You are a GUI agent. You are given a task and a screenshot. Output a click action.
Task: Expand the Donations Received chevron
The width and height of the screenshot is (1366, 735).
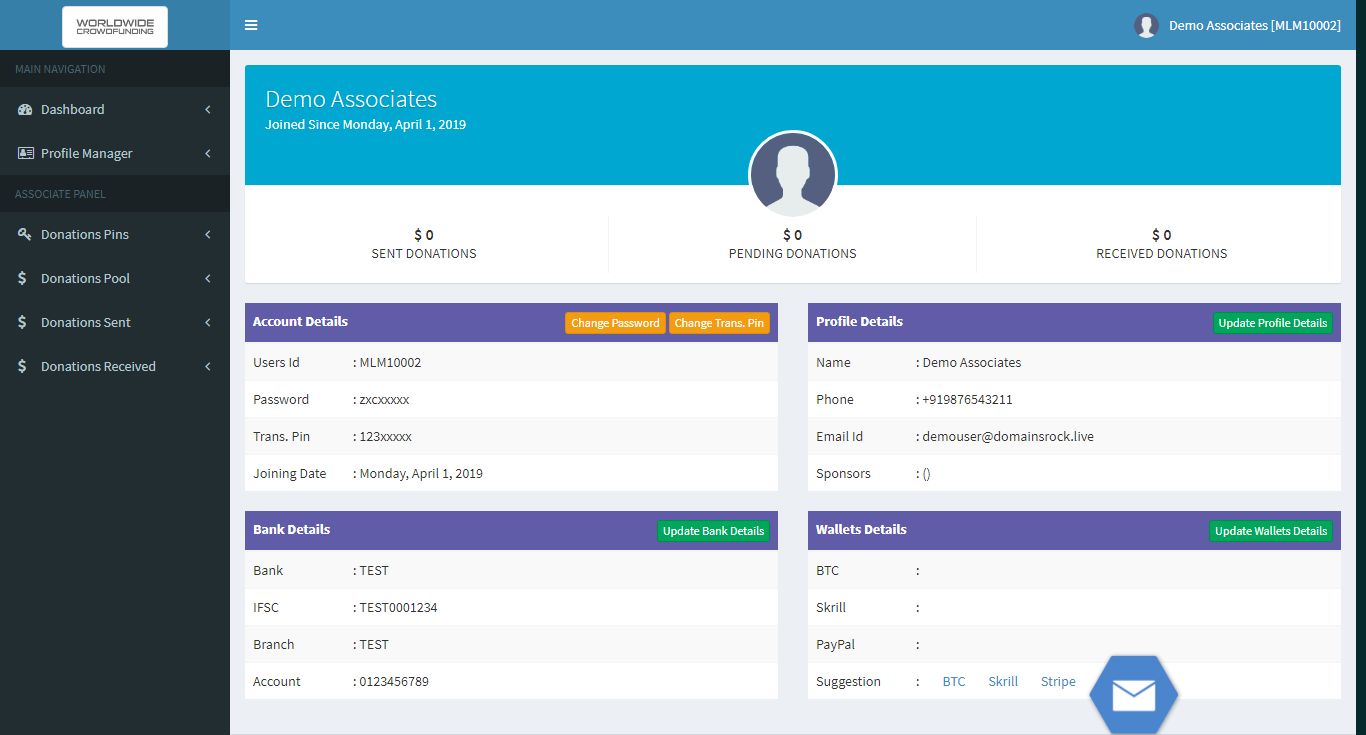pyautogui.click(x=208, y=367)
